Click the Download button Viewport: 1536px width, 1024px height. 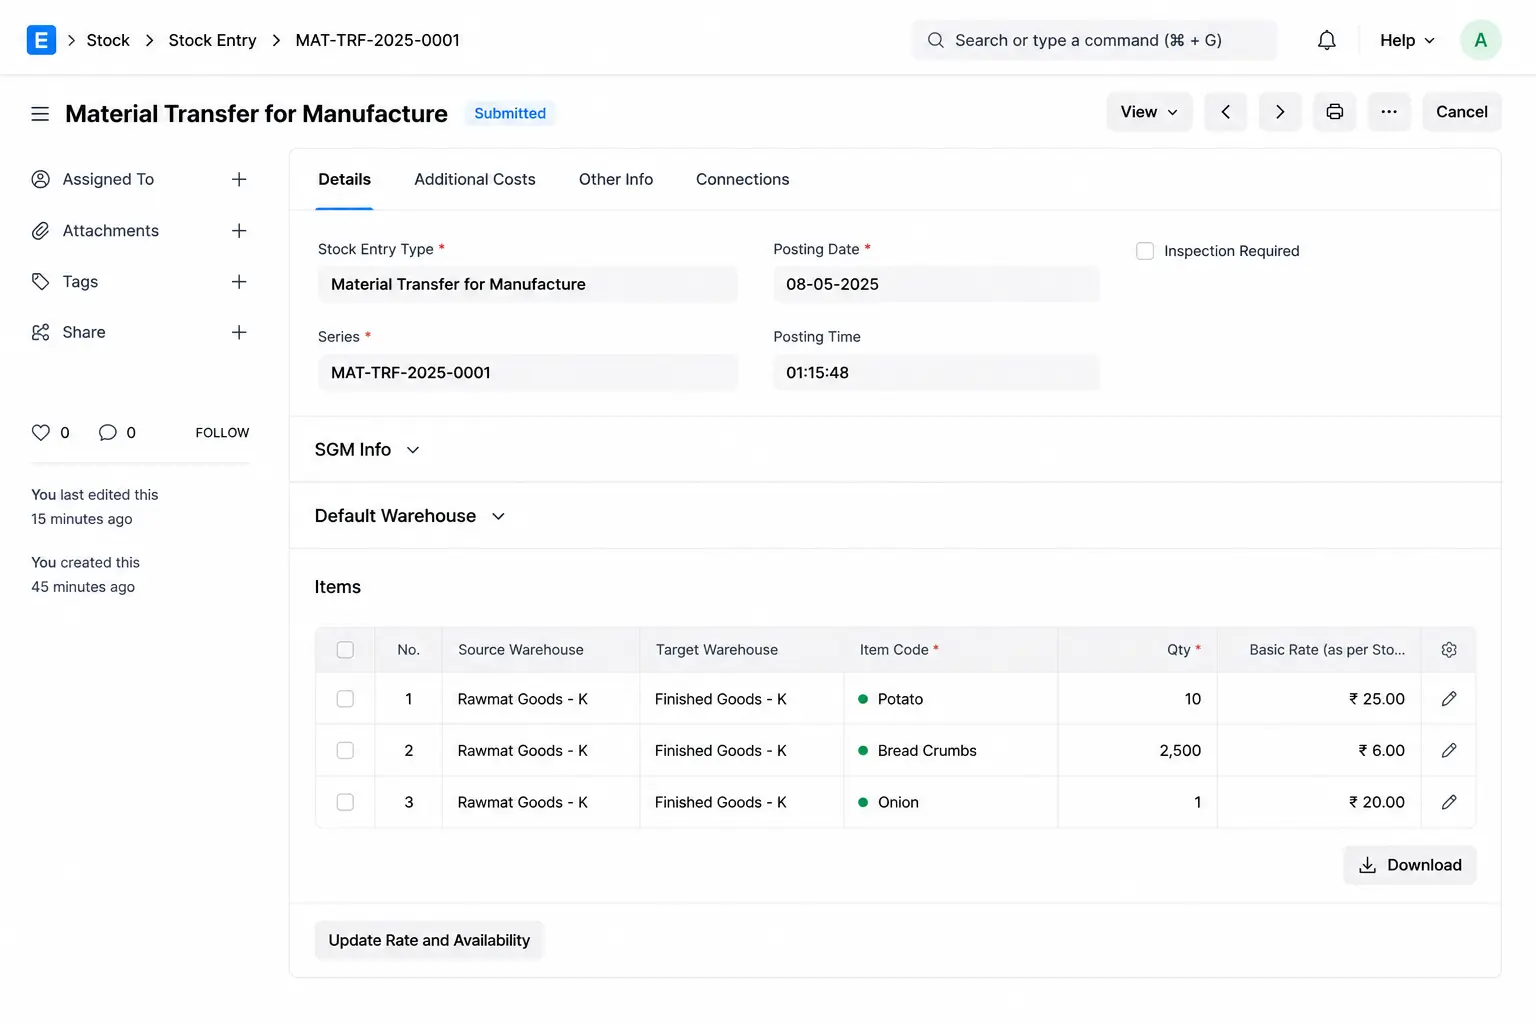coord(1410,865)
